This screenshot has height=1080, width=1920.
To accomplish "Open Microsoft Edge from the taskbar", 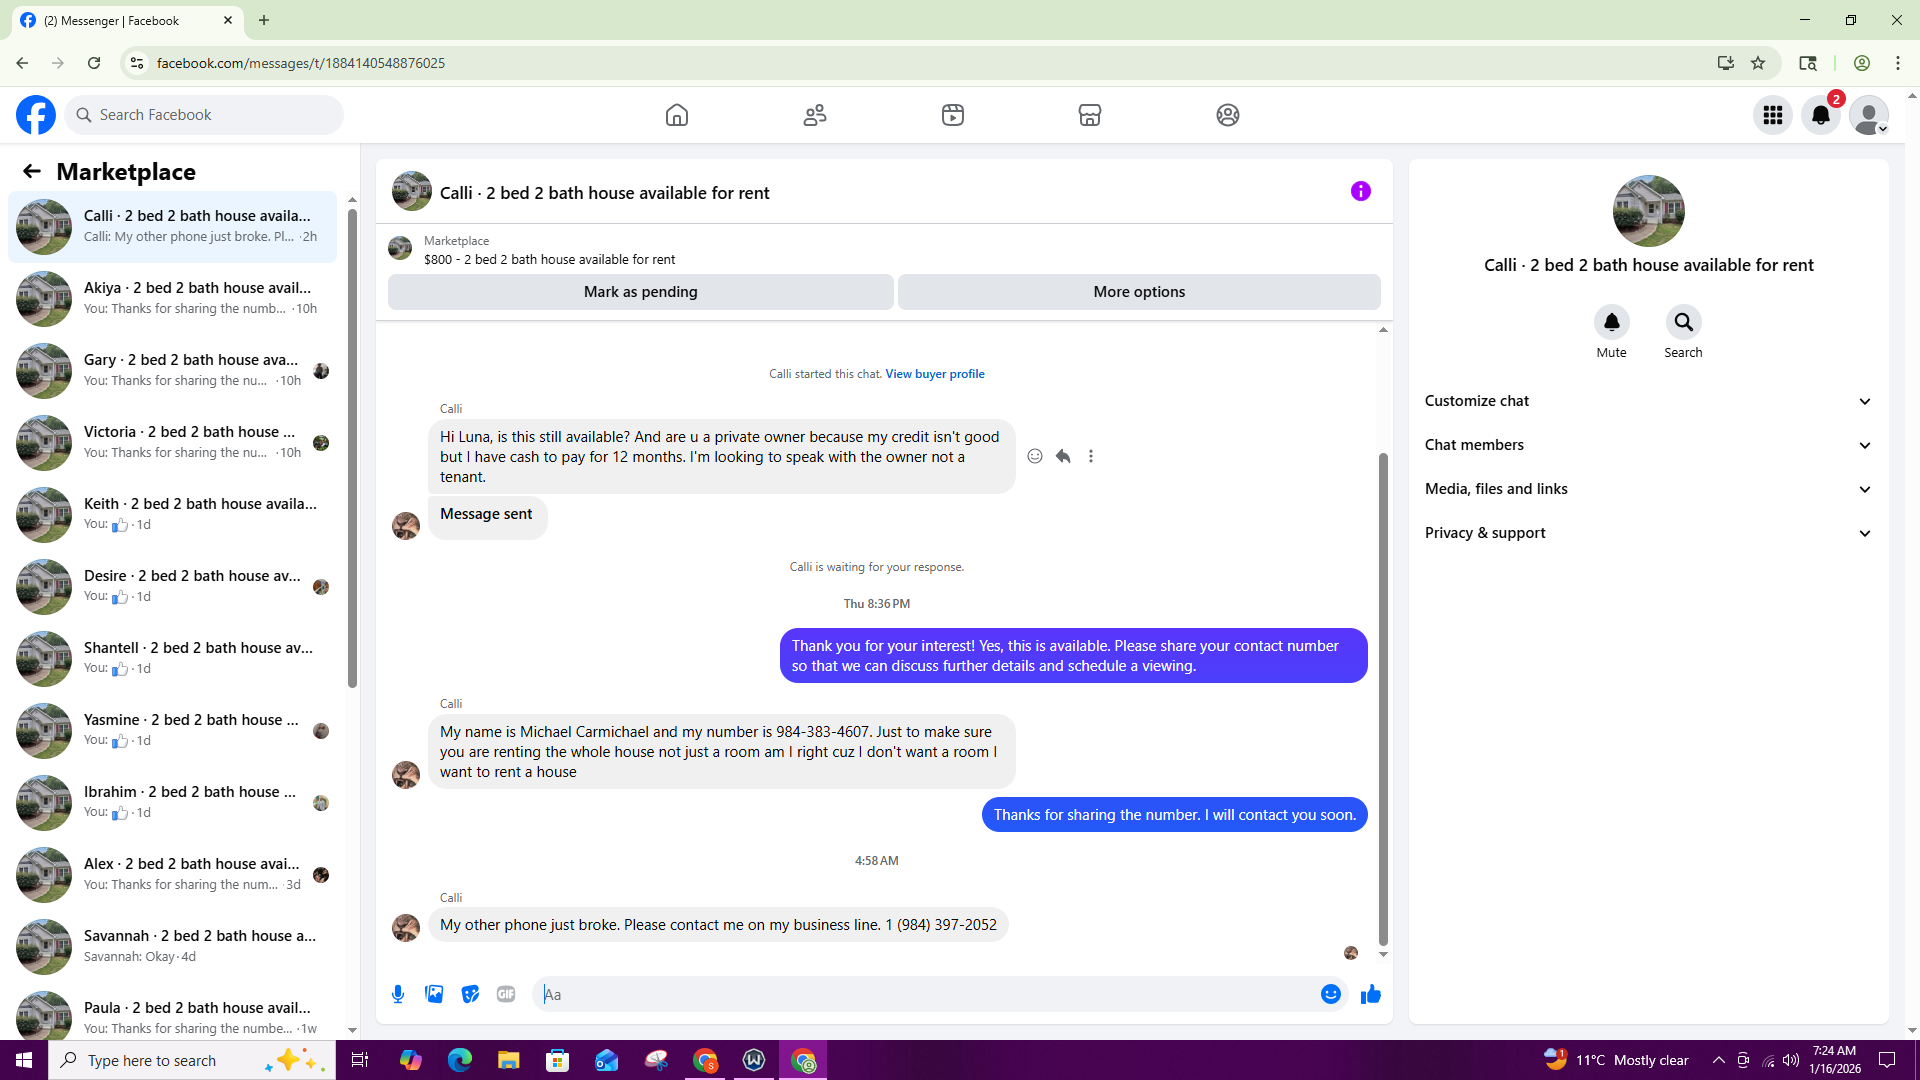I will coord(459,1060).
